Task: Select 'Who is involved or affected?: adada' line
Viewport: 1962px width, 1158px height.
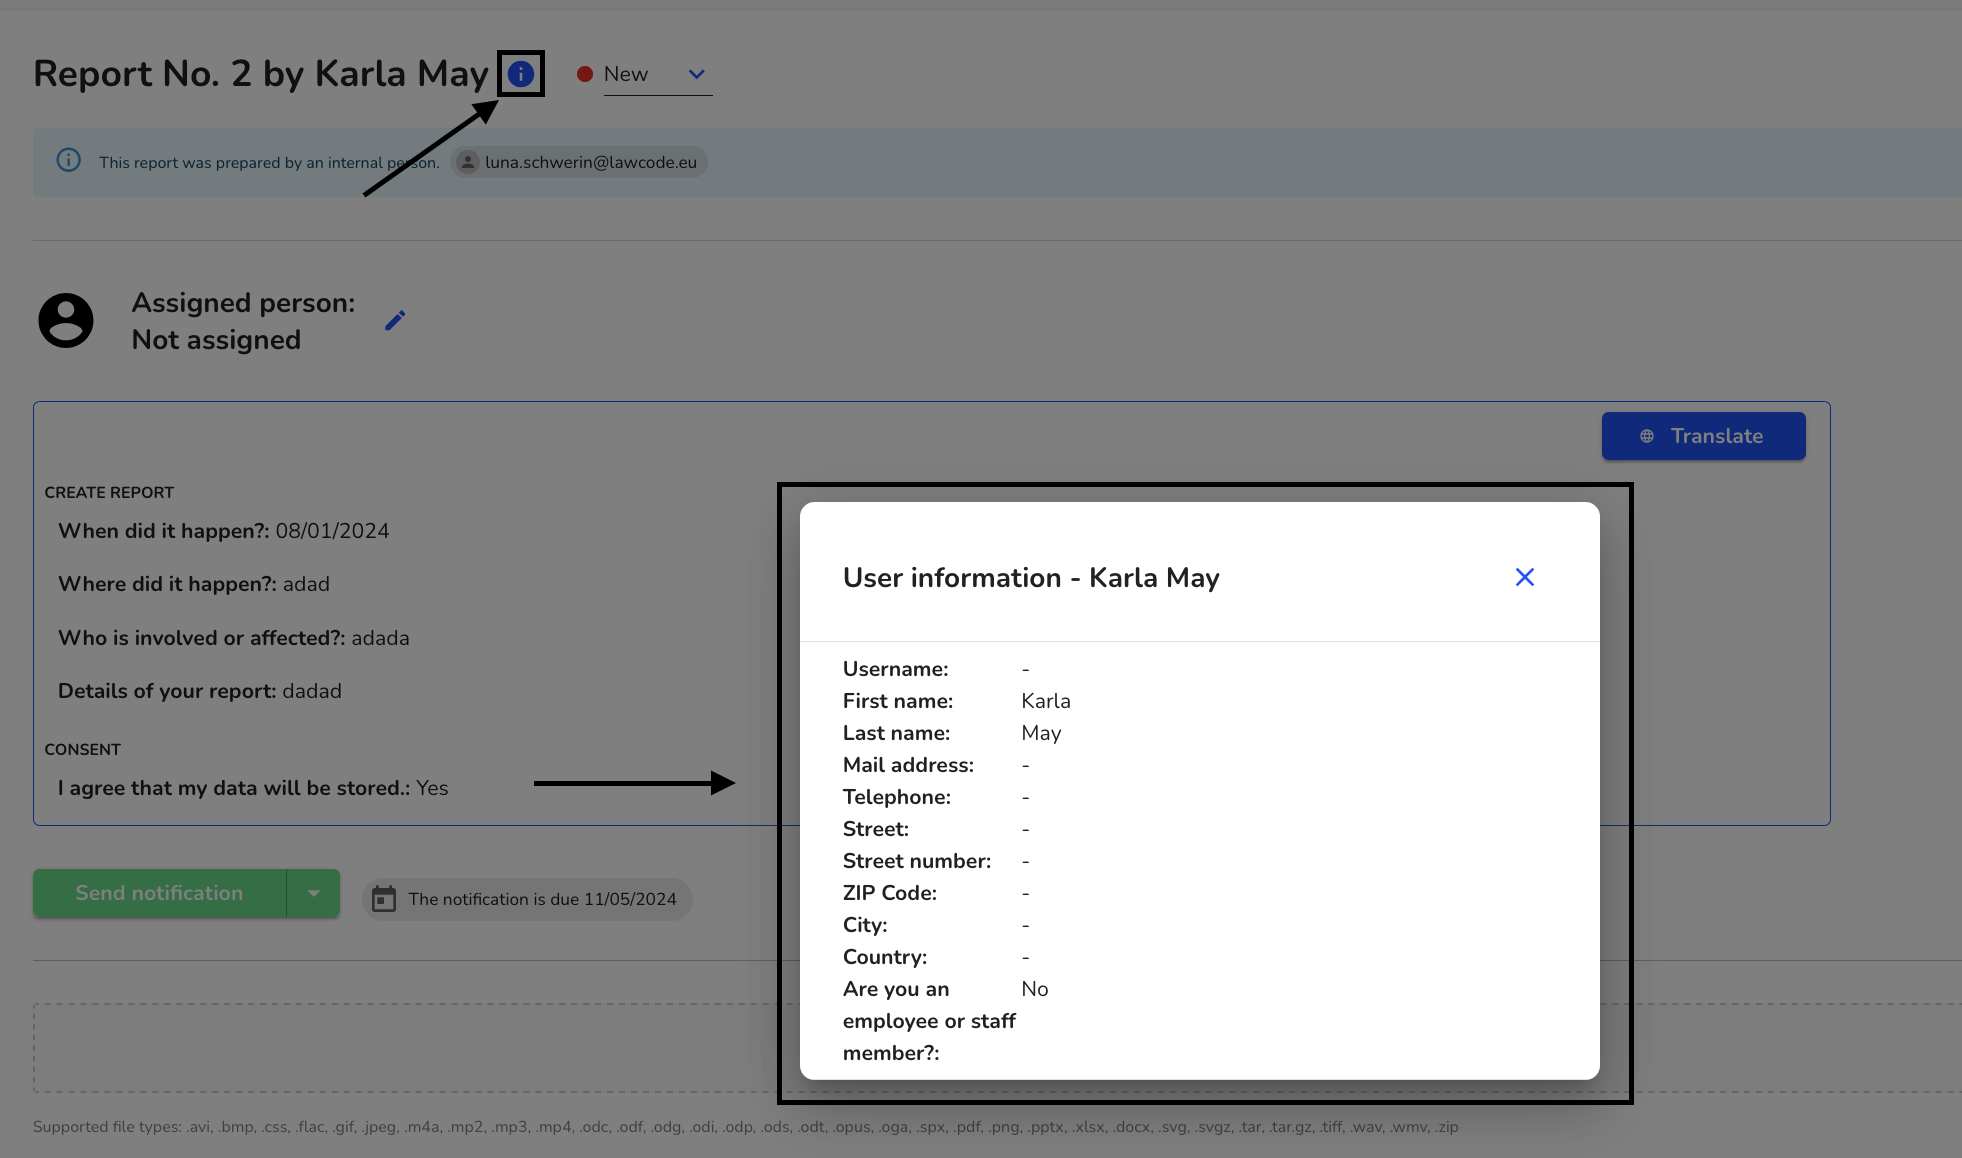Action: 234,638
